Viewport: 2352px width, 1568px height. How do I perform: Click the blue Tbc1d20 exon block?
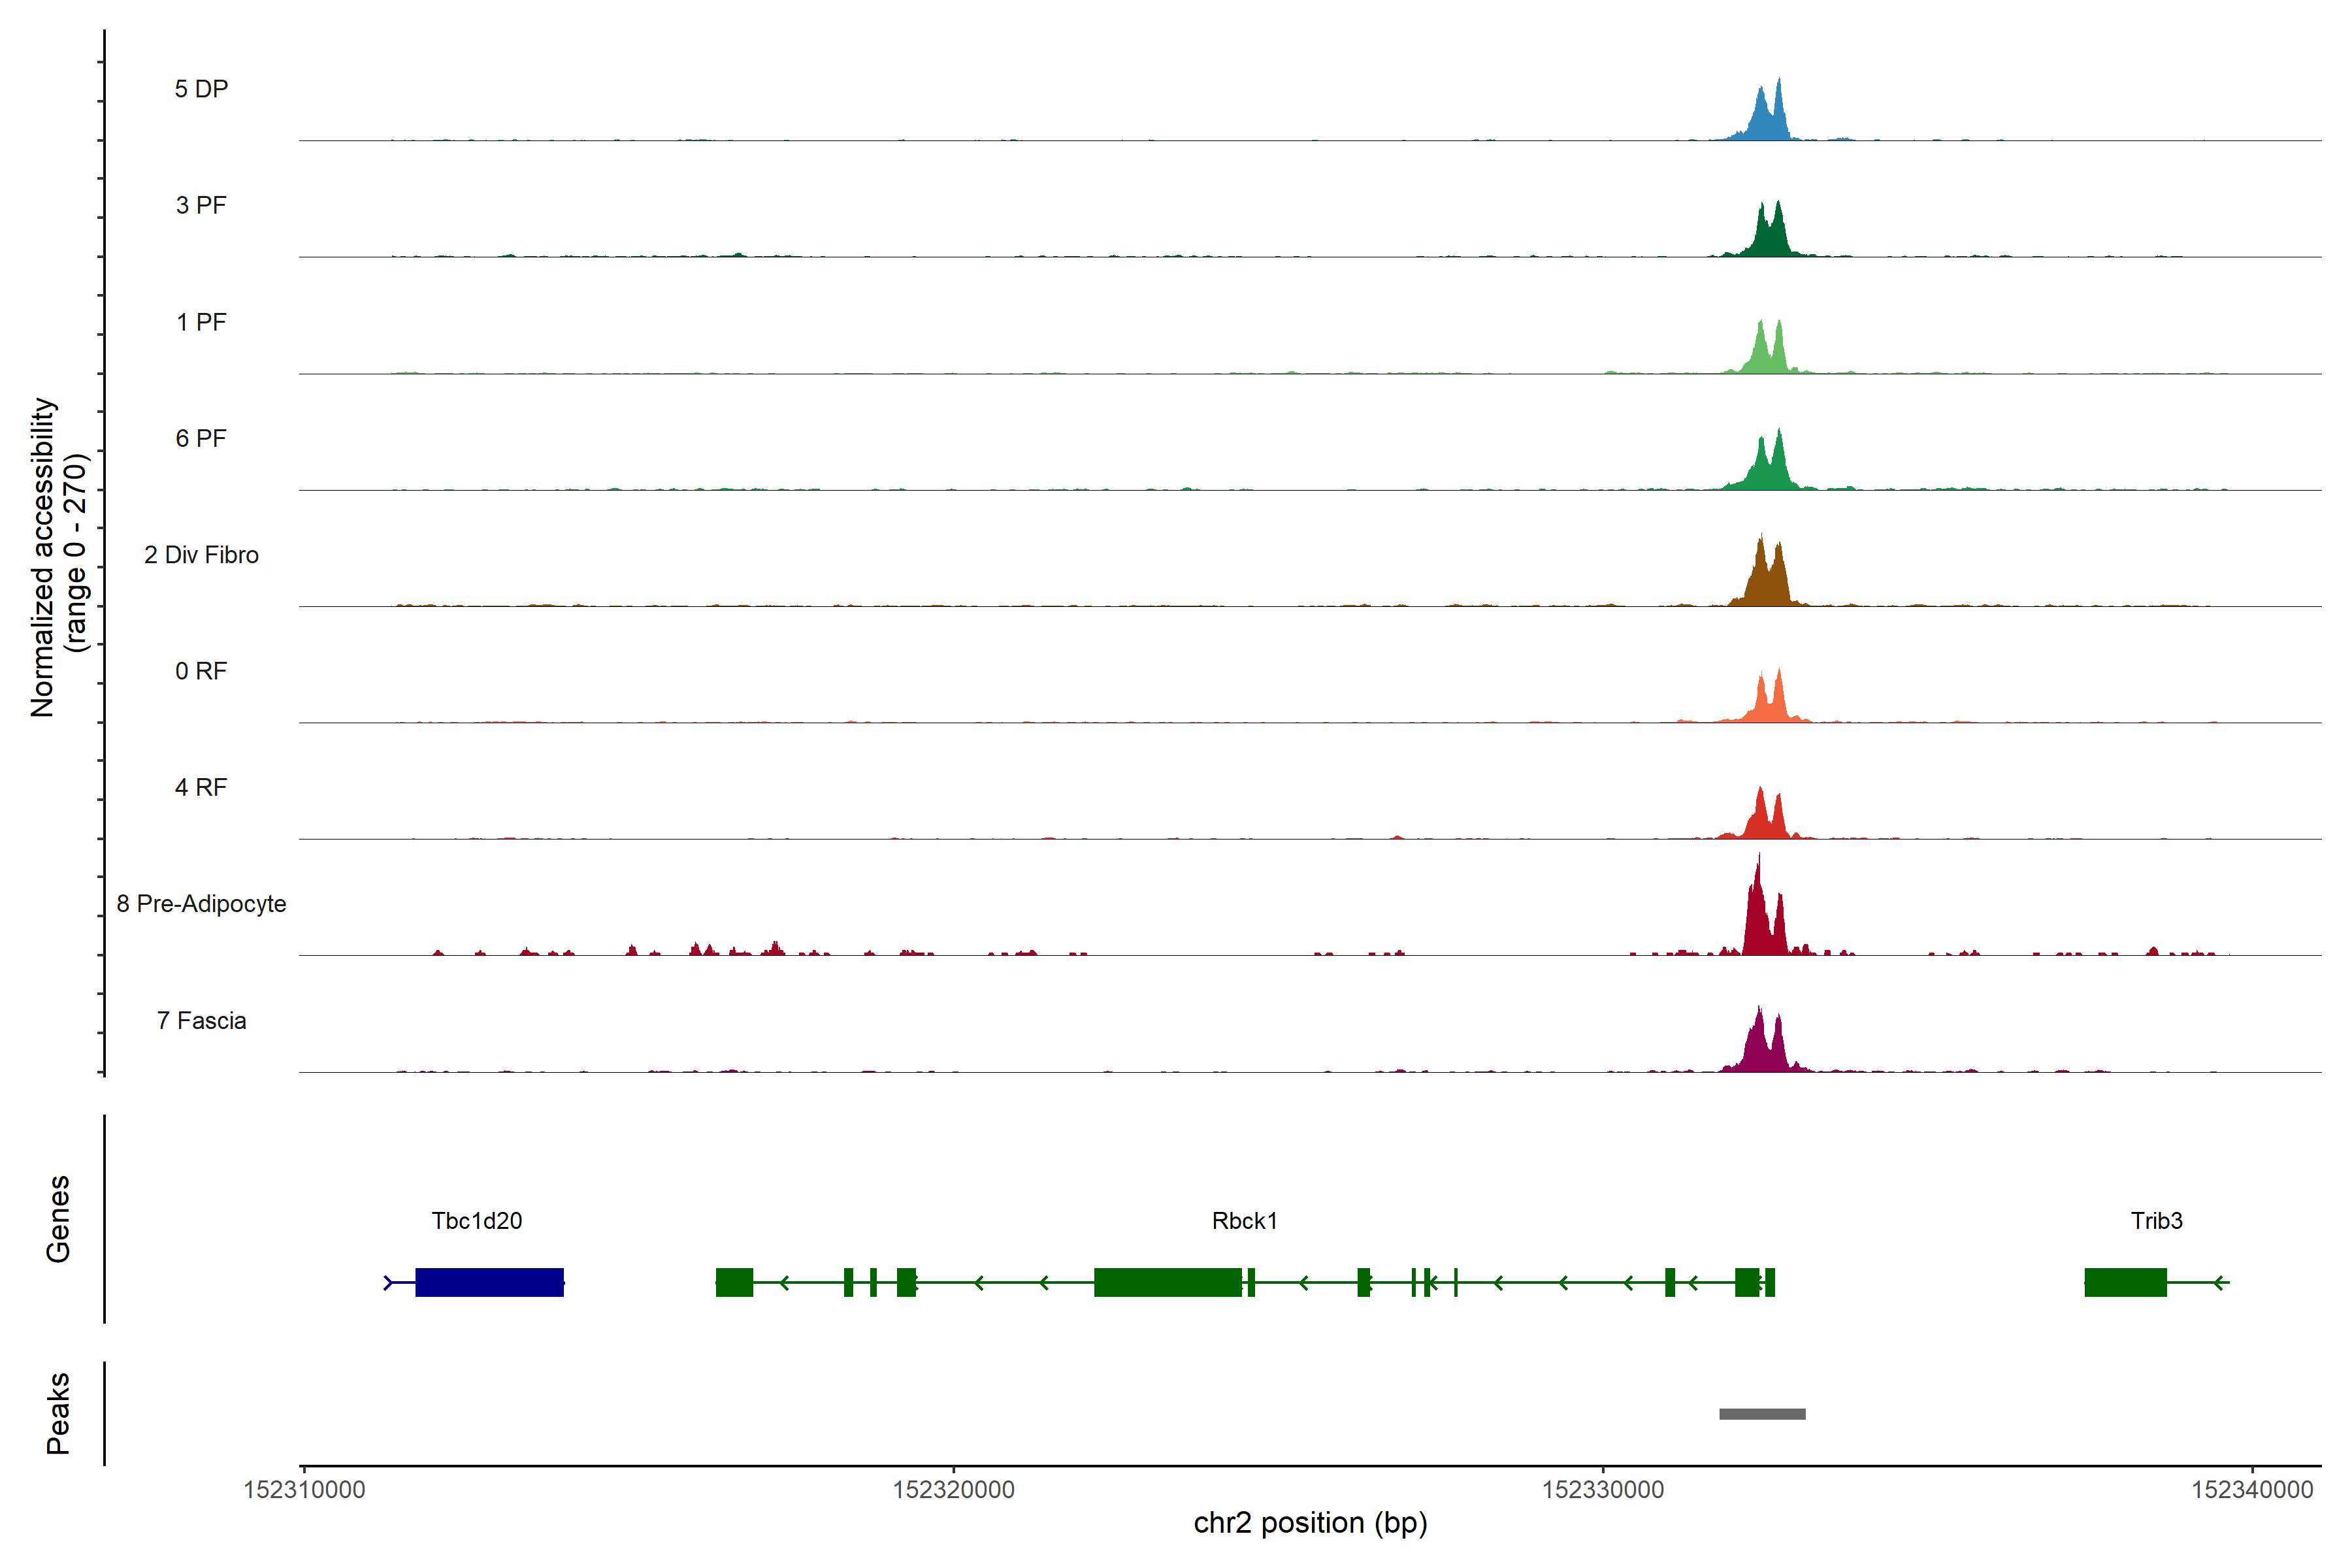(489, 1282)
